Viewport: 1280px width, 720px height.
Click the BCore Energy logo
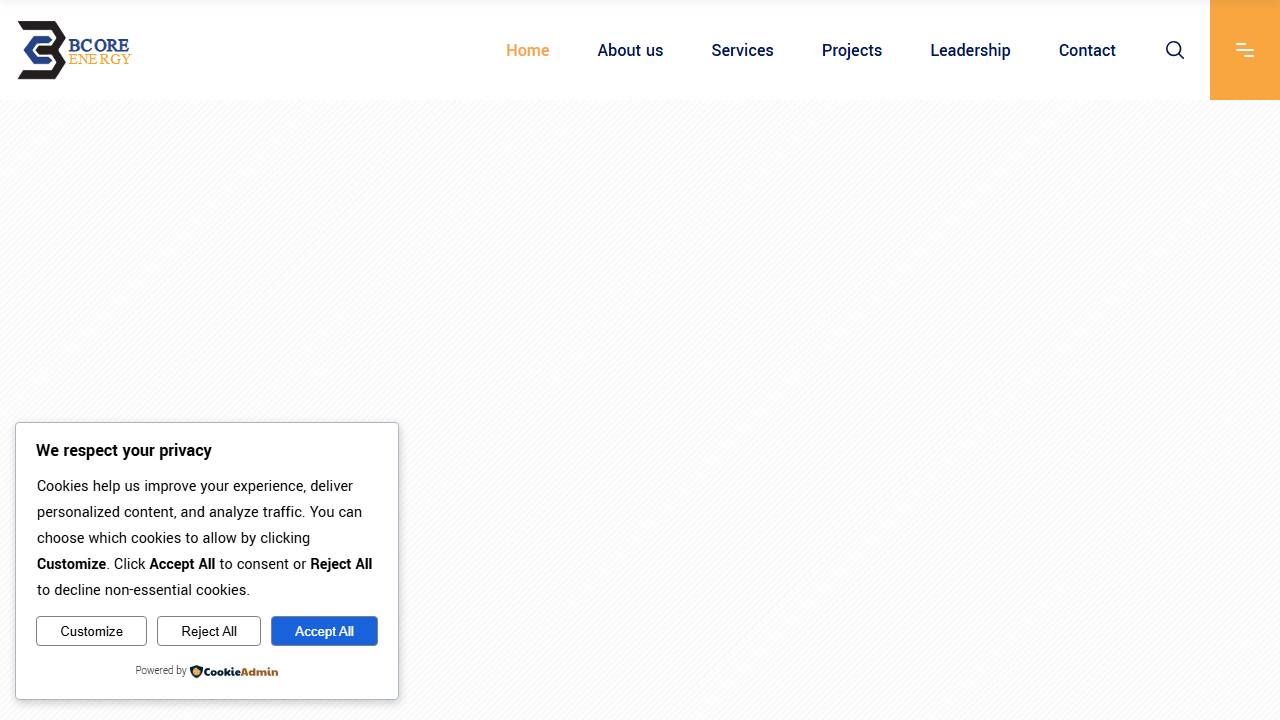coord(73,50)
